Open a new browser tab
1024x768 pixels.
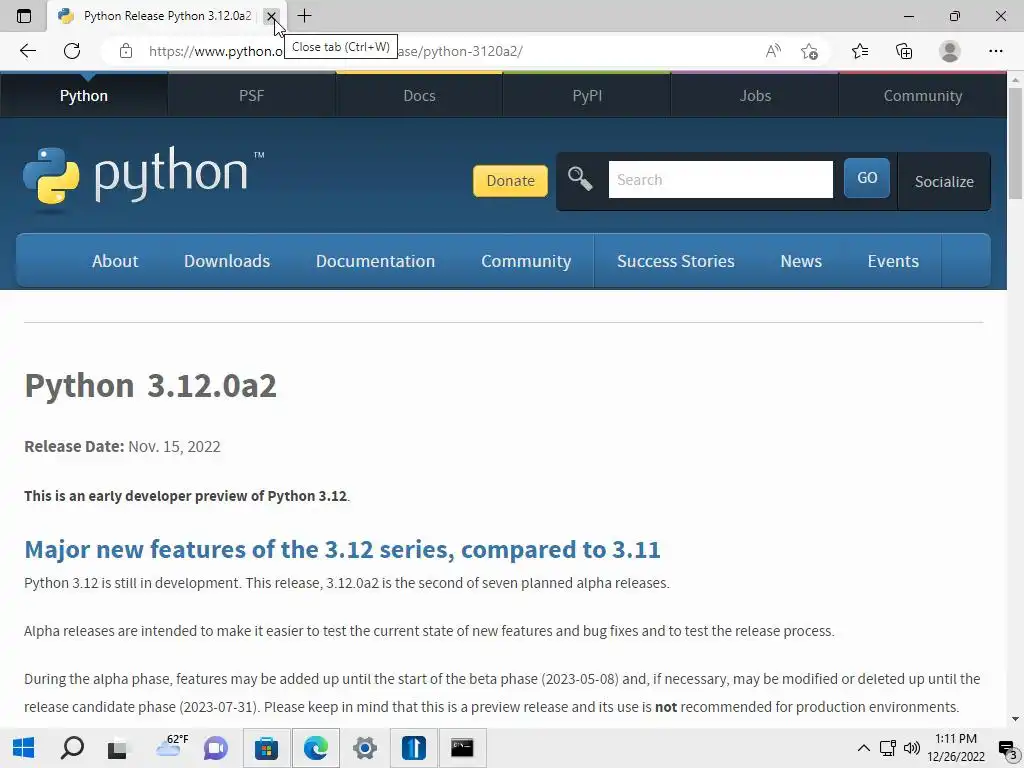pyautogui.click(x=304, y=16)
